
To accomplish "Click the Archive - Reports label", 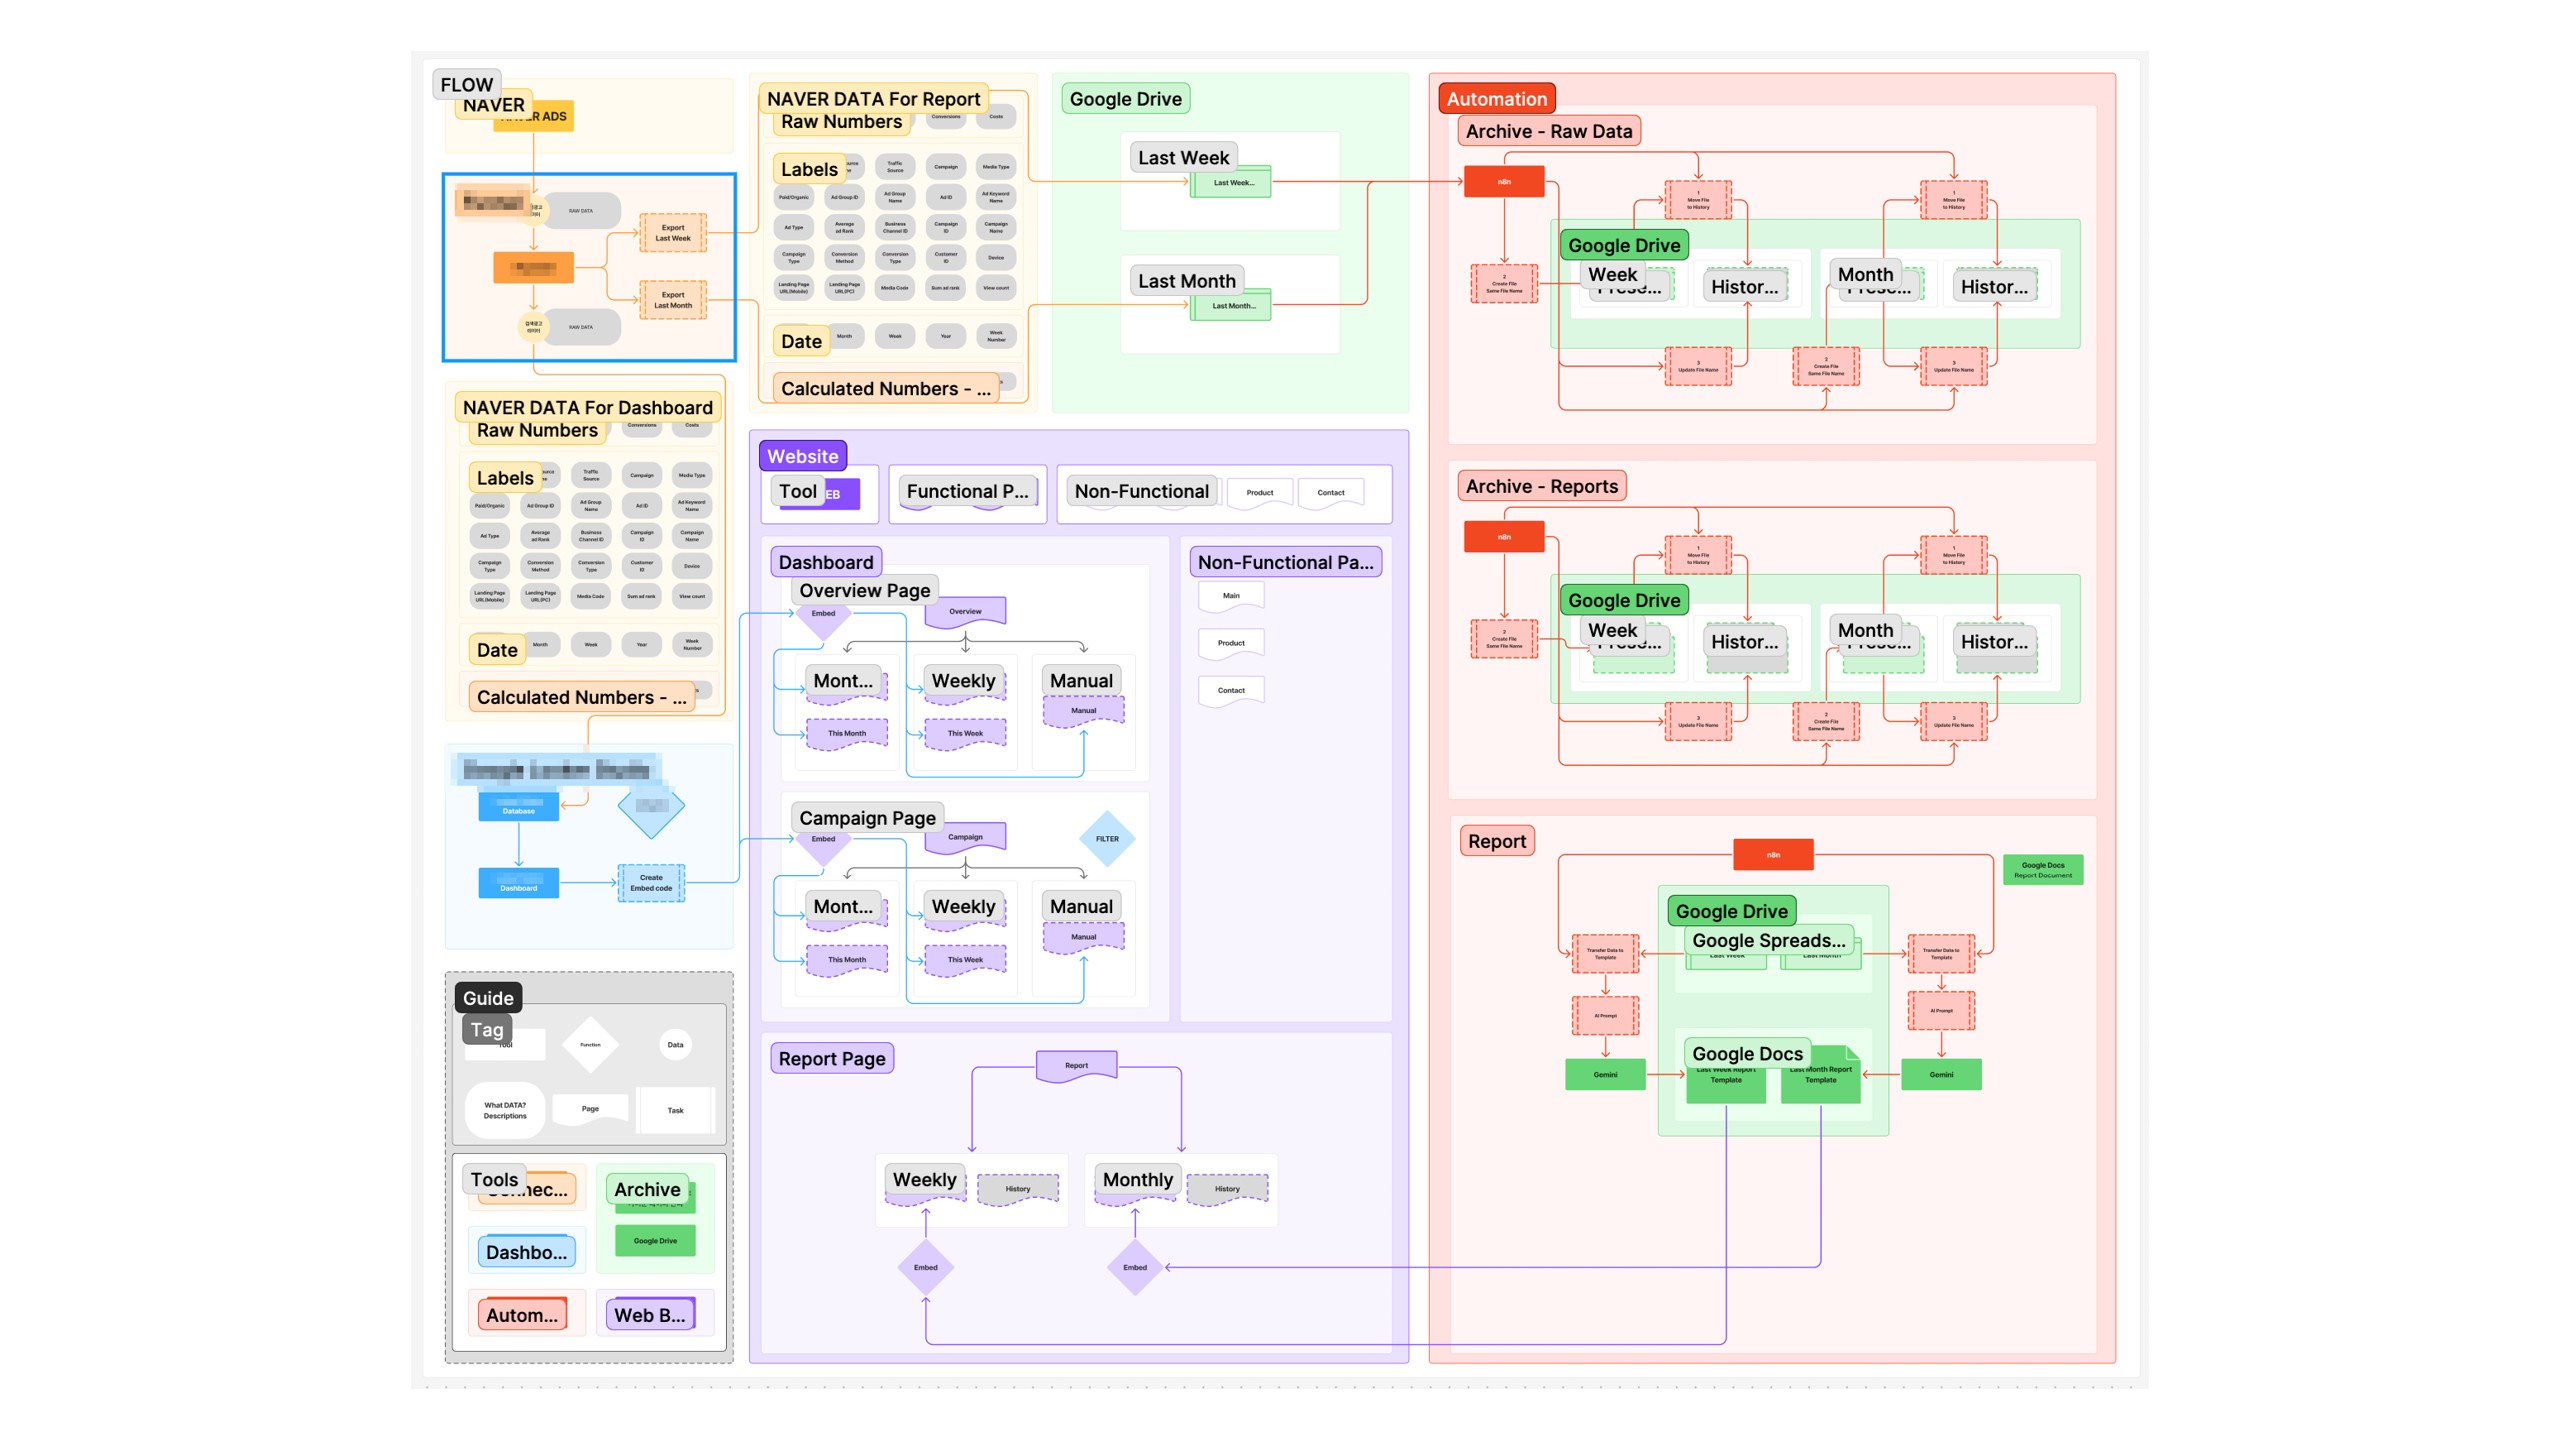I will (1541, 487).
